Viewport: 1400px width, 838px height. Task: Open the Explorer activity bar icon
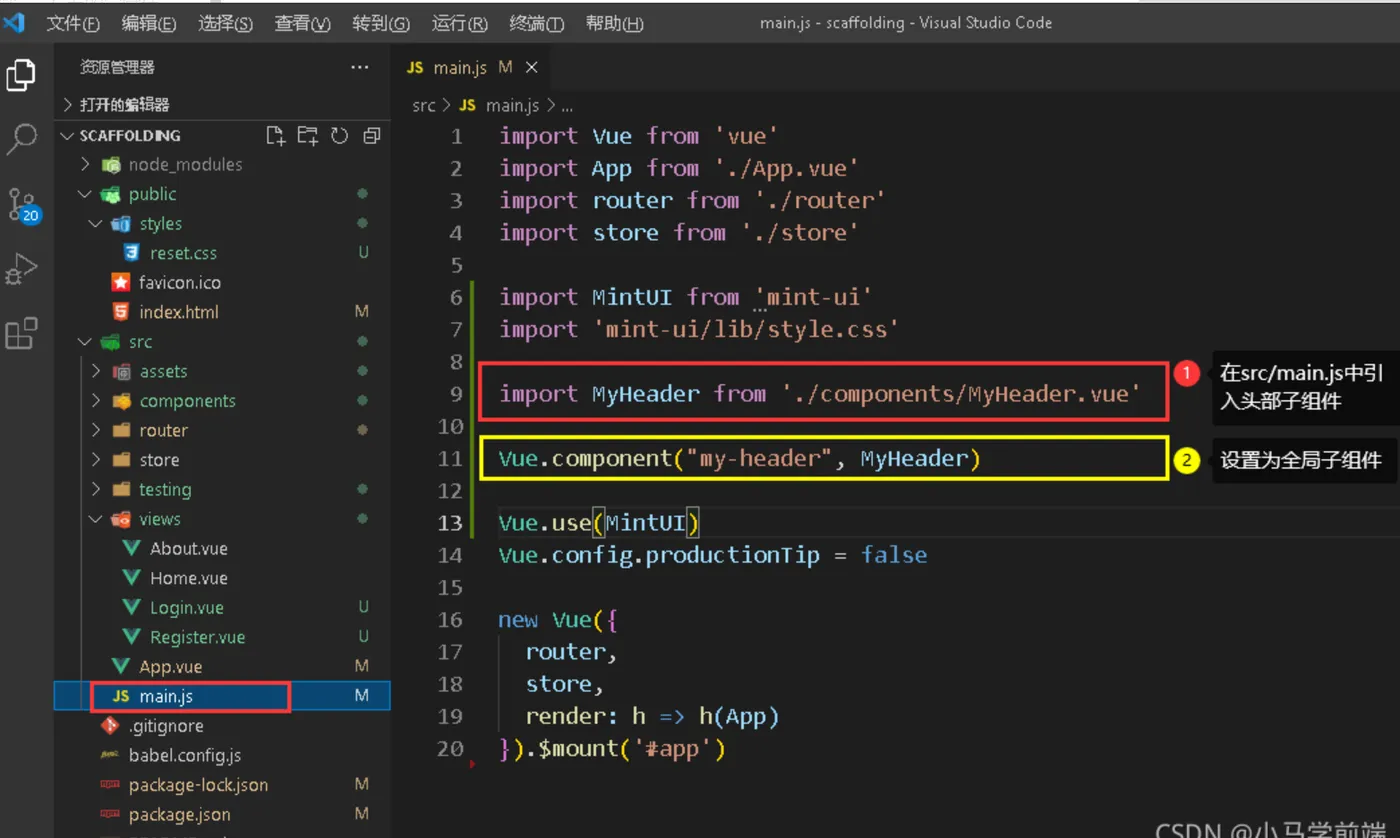21,75
